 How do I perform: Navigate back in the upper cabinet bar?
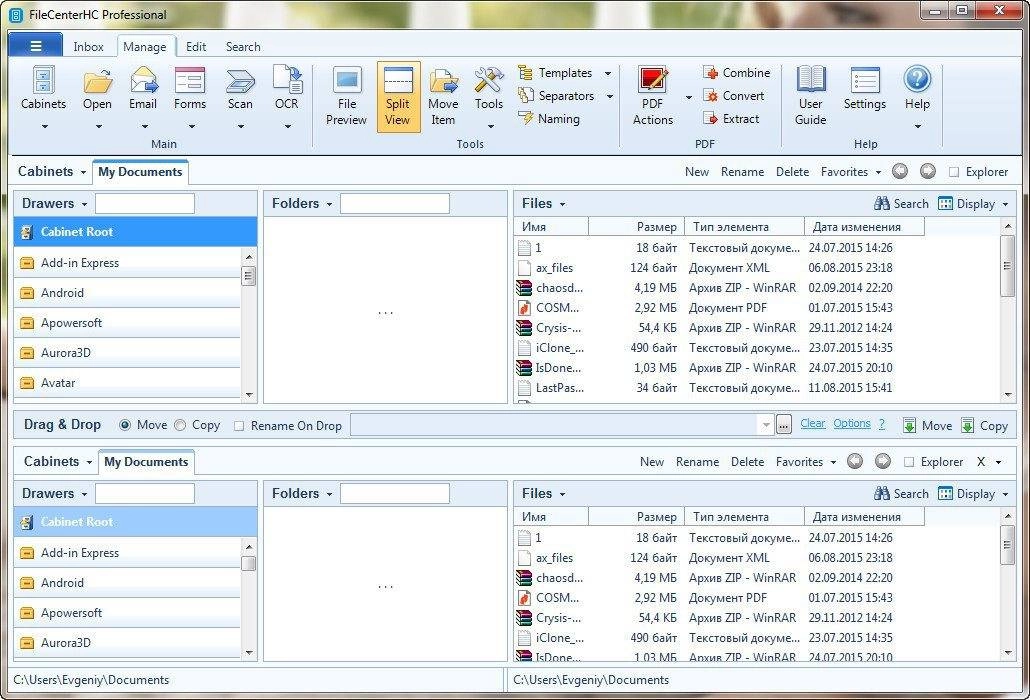pos(900,171)
